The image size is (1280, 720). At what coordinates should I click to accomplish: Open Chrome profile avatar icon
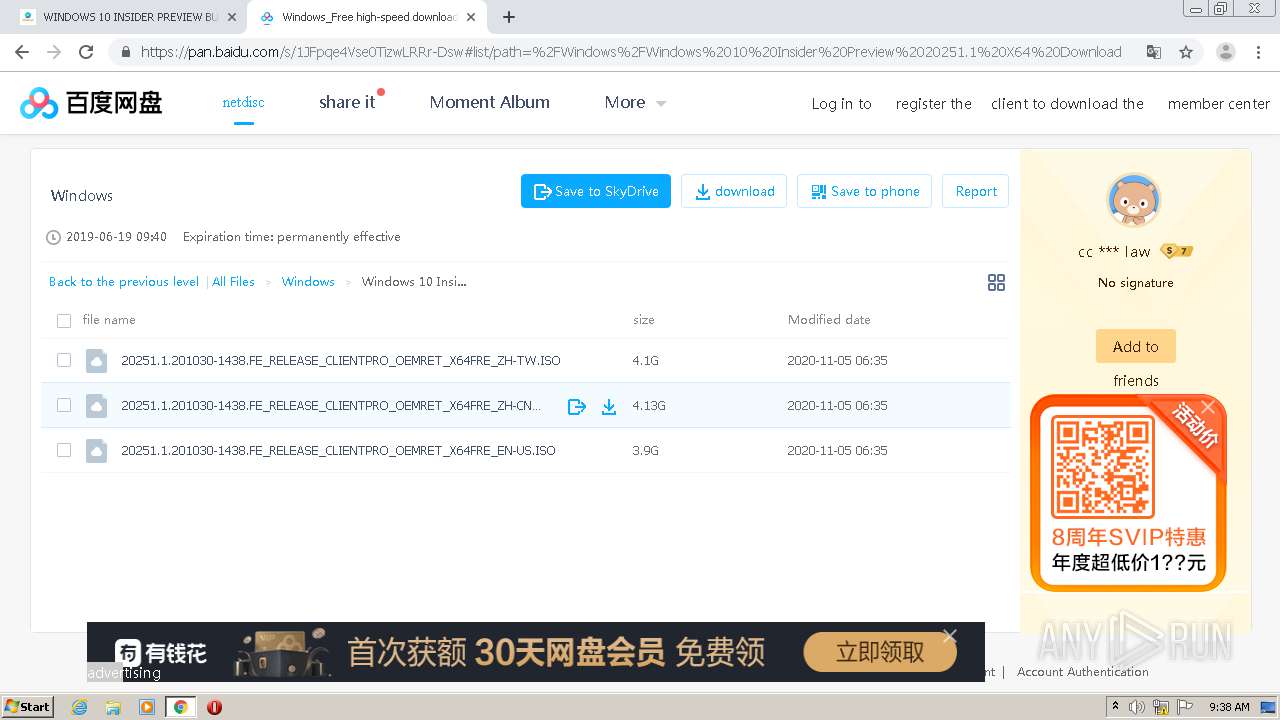pos(1225,52)
